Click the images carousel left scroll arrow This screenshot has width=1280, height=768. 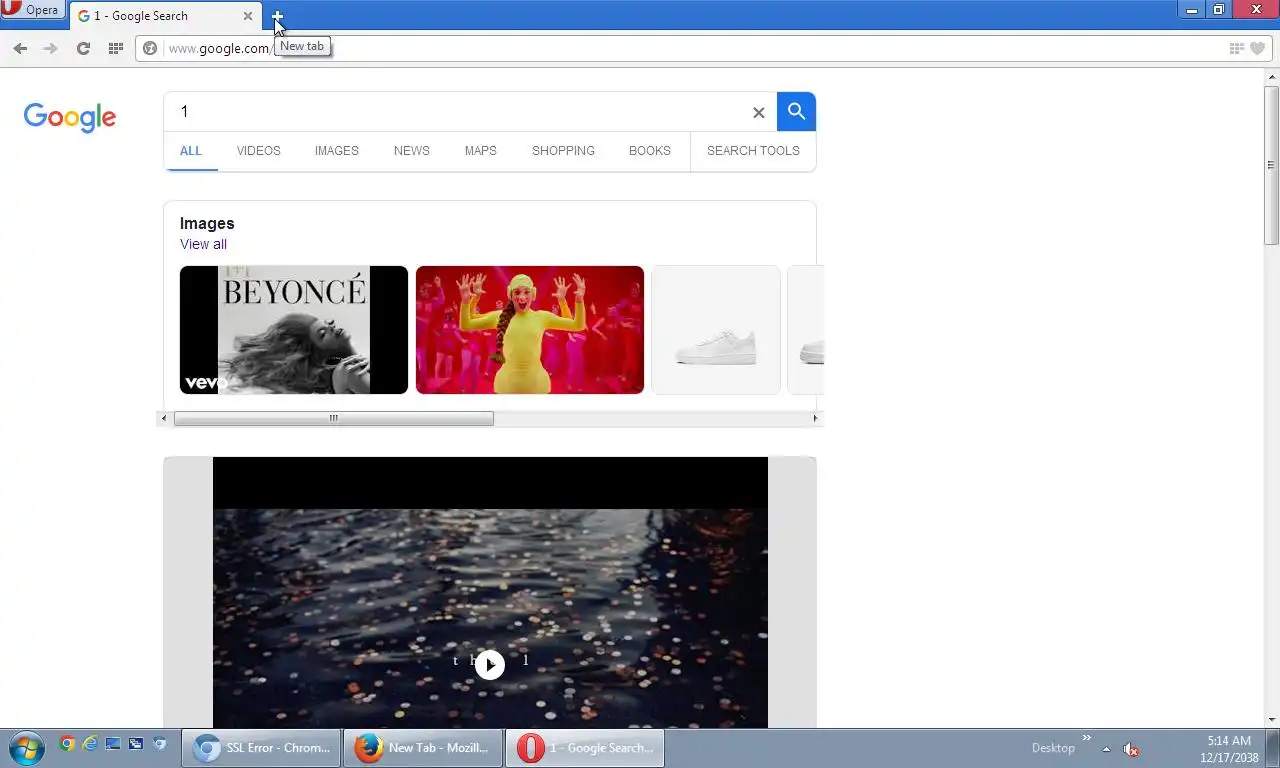pyautogui.click(x=165, y=419)
